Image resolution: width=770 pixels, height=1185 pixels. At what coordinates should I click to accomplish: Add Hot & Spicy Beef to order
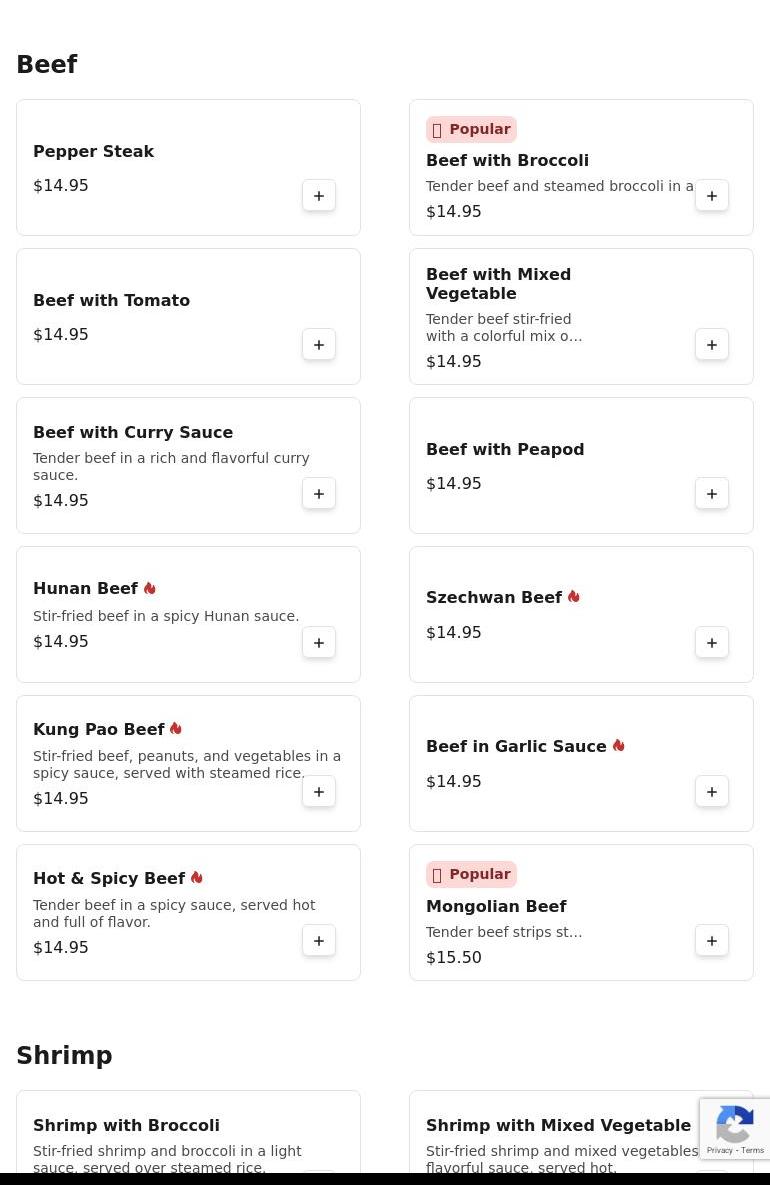[319, 941]
